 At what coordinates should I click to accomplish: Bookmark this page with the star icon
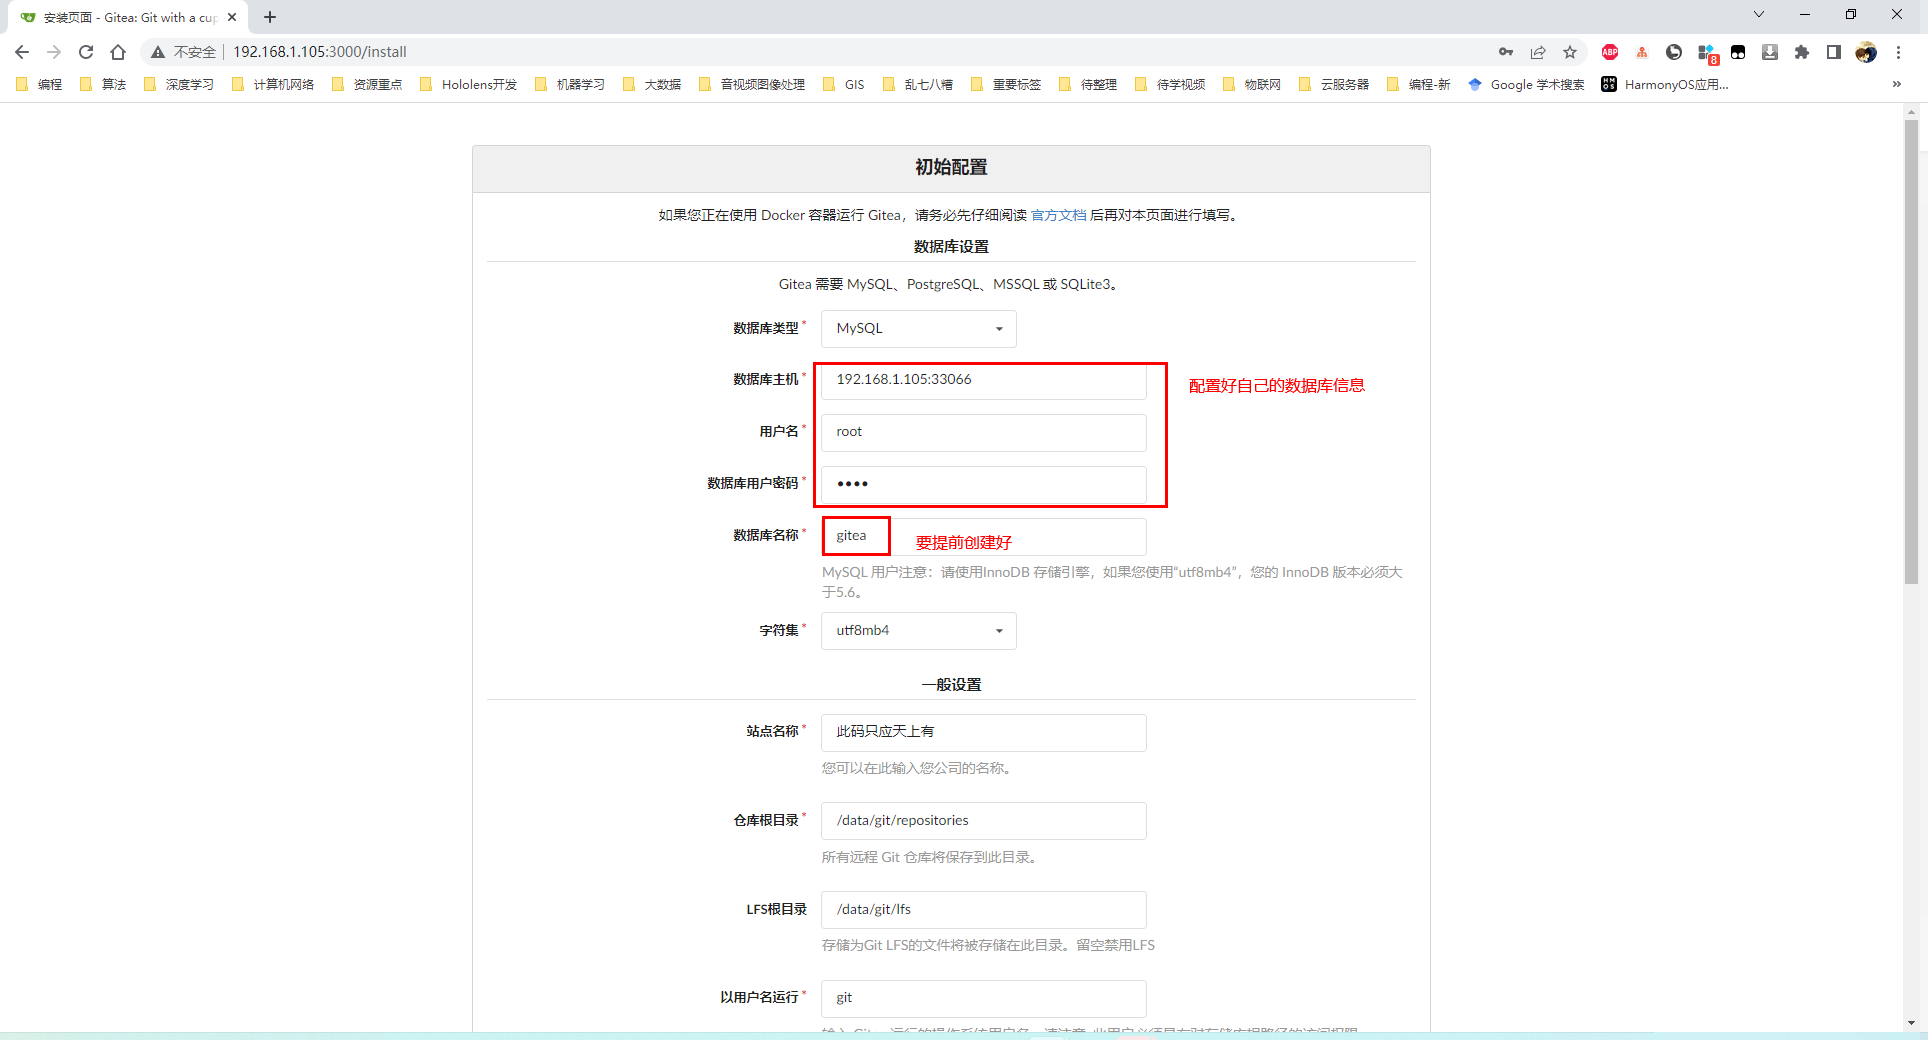[1570, 52]
